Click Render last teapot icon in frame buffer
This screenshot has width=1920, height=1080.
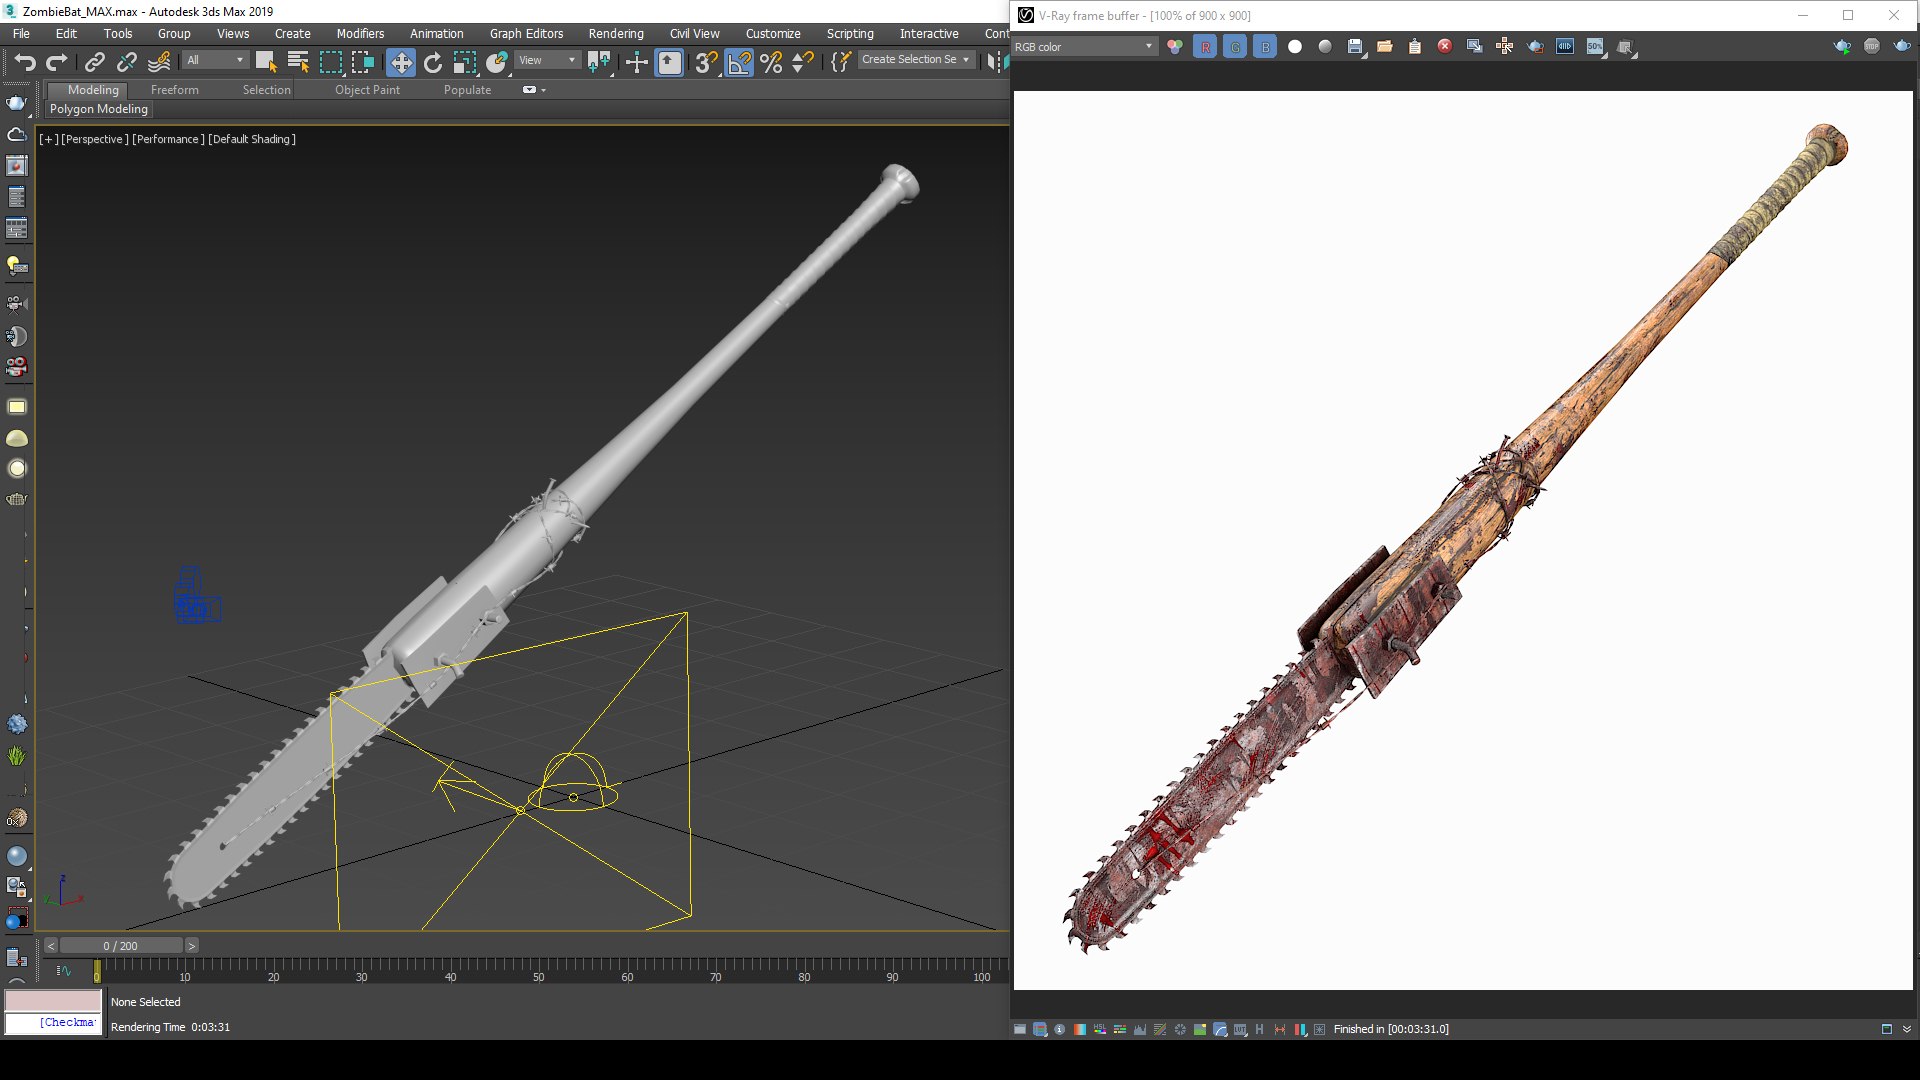[x=1902, y=47]
